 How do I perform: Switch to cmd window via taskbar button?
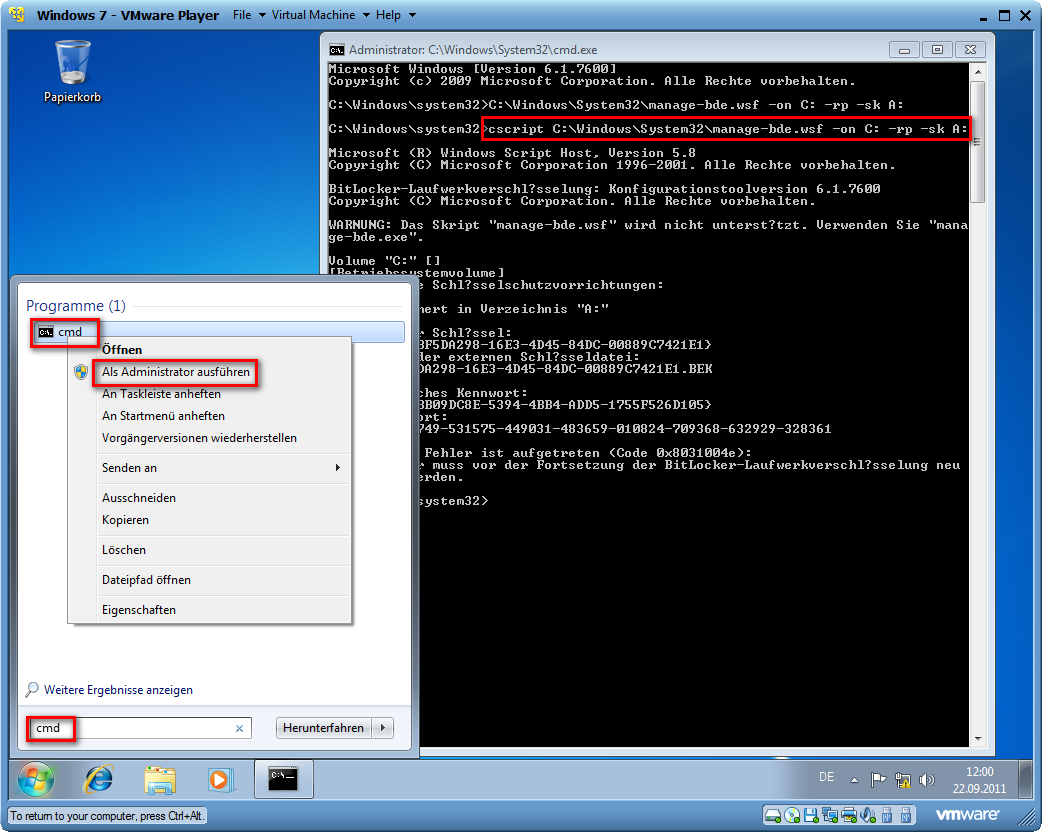[x=283, y=778]
